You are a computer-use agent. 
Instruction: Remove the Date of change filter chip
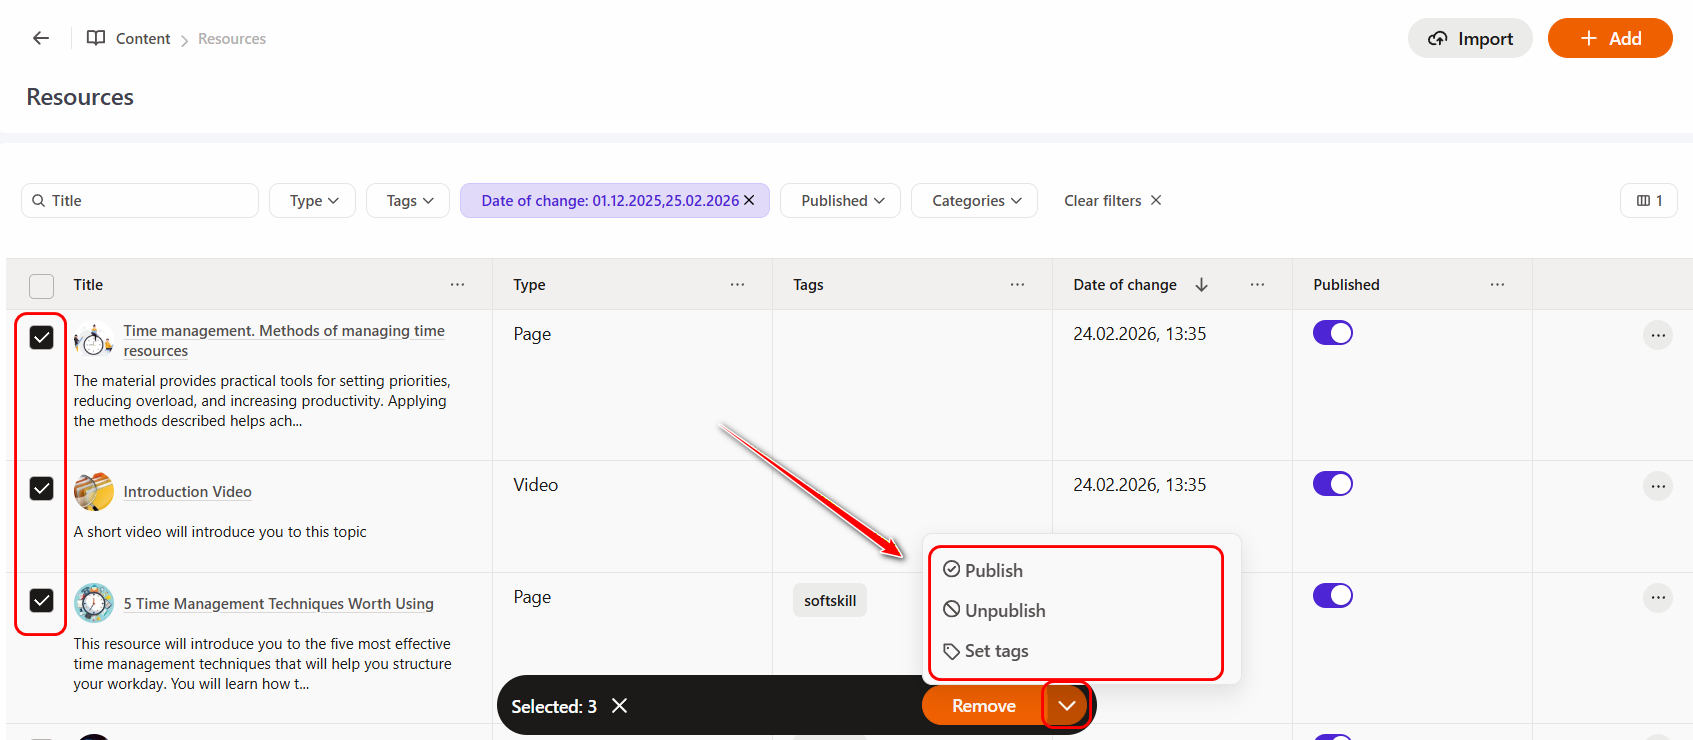click(749, 200)
